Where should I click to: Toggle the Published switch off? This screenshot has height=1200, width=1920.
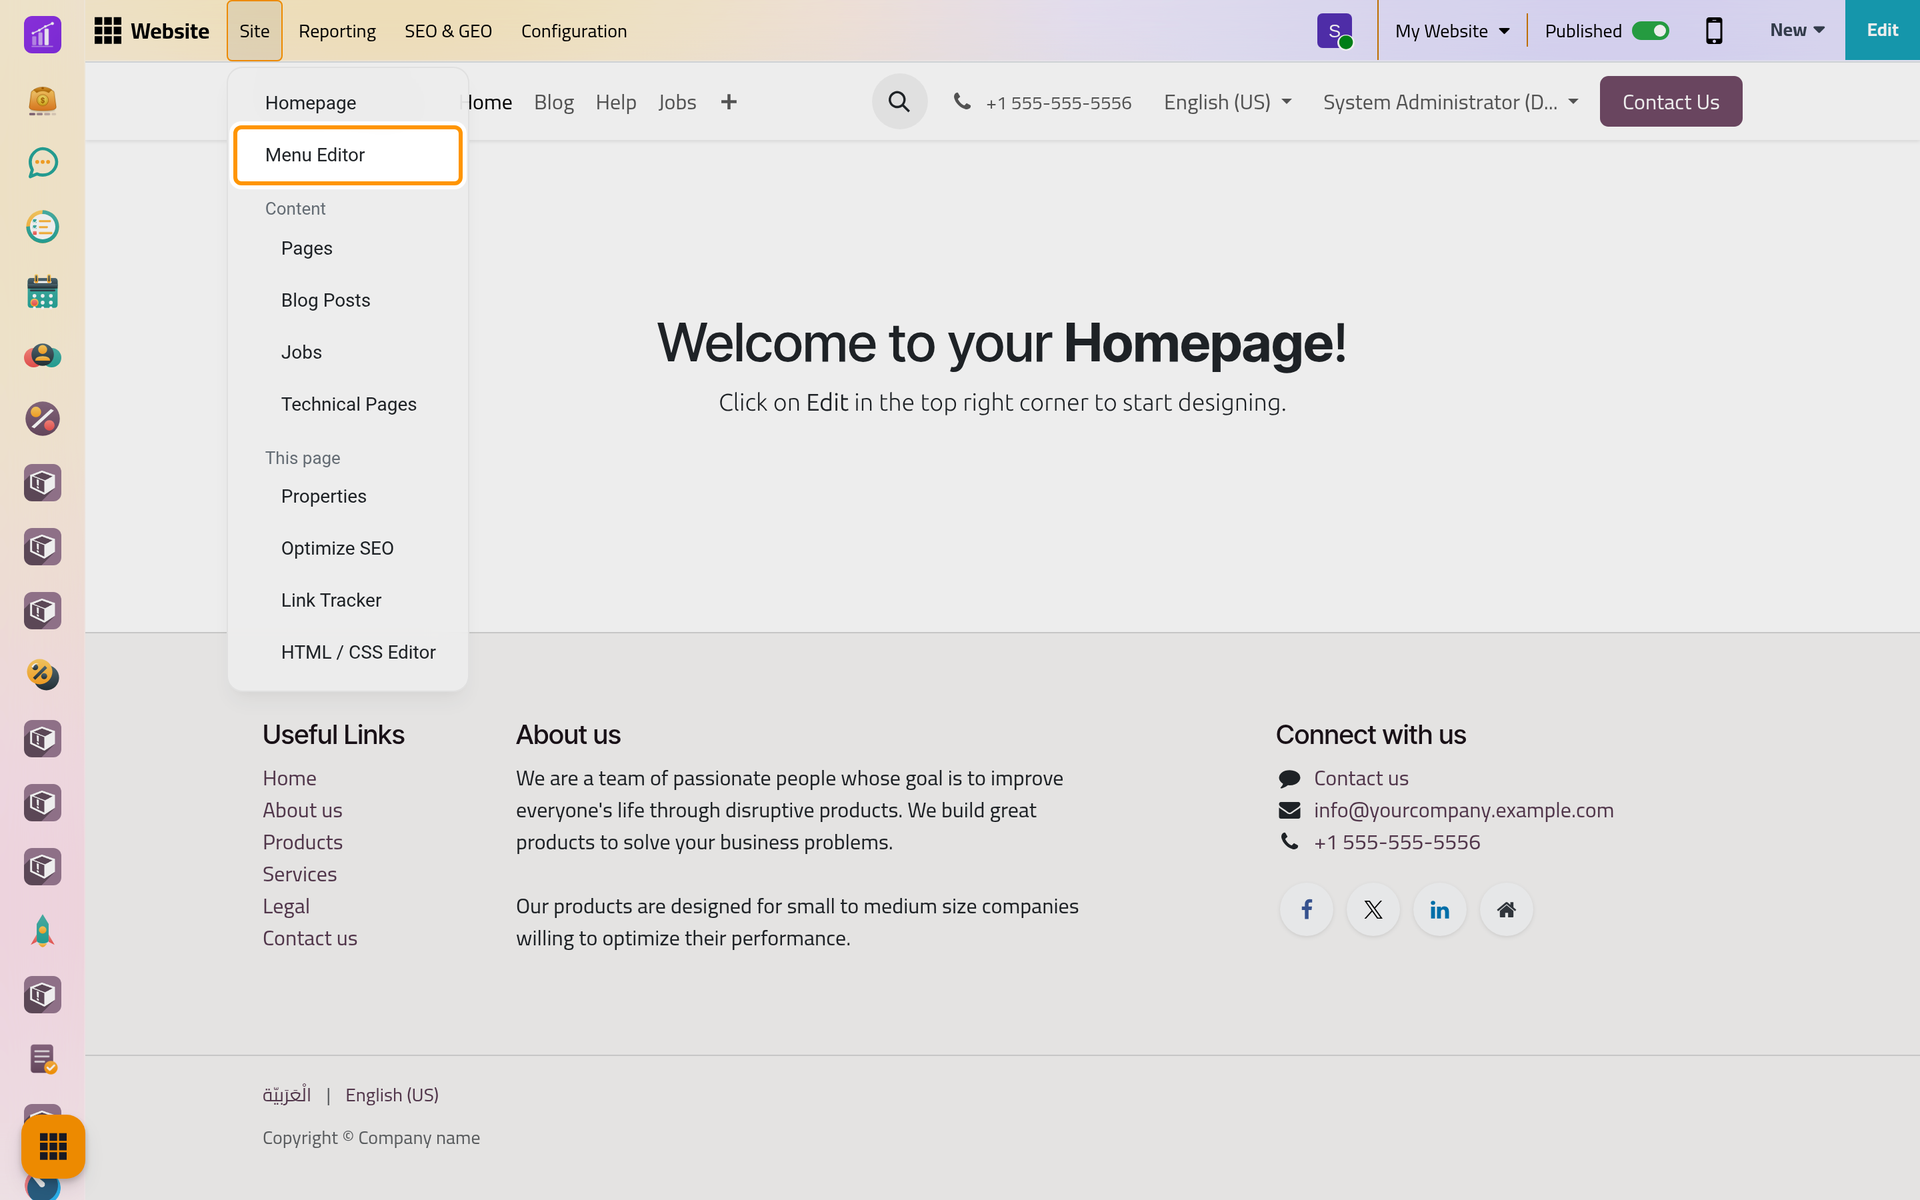tap(1650, 31)
